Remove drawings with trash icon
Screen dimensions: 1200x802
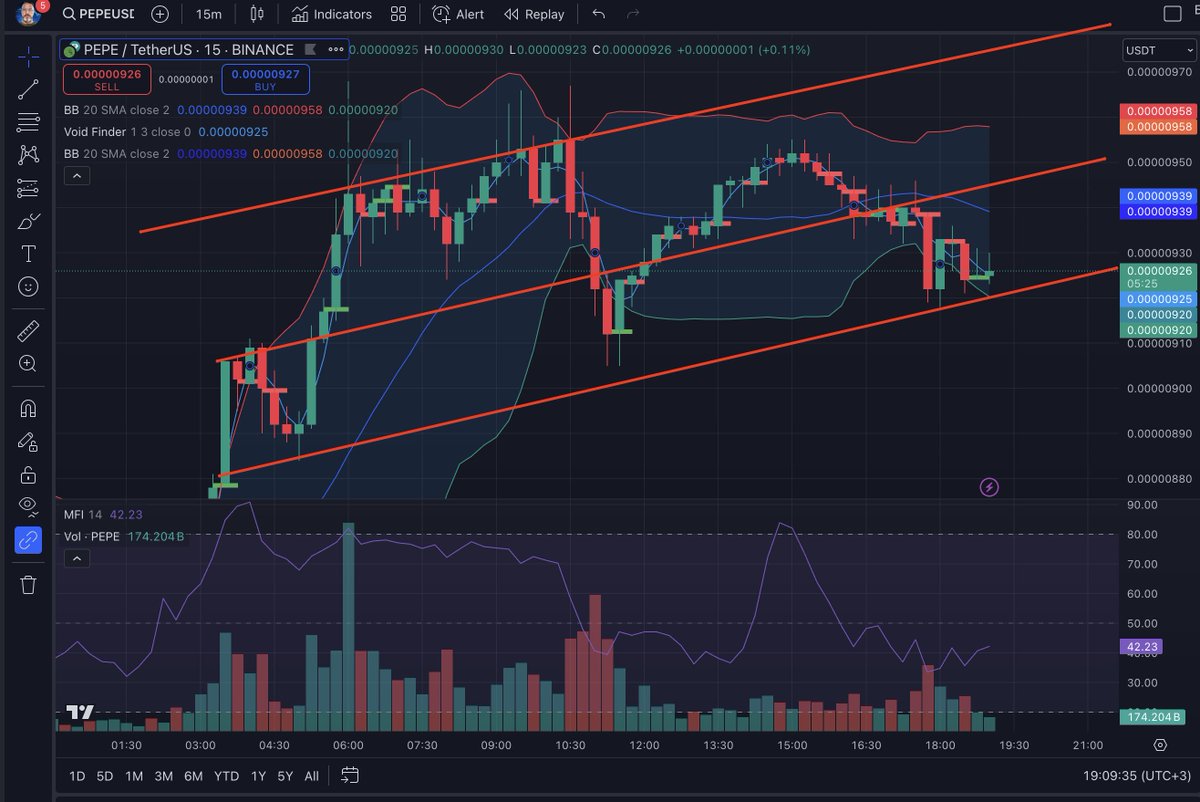click(28, 584)
